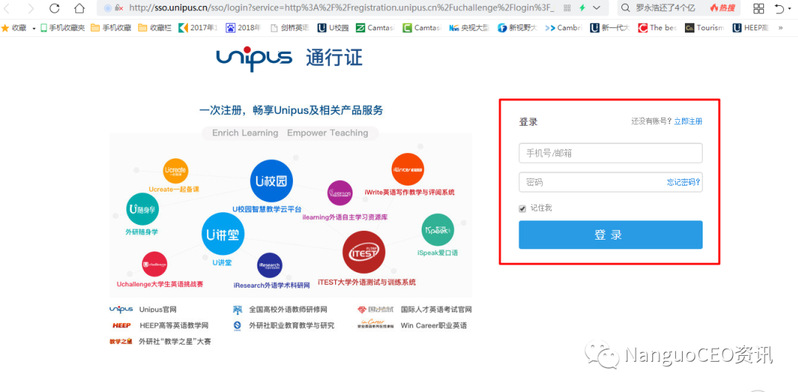Open the Tourism bookmark
The height and width of the screenshot is (392, 798).
(704, 28)
